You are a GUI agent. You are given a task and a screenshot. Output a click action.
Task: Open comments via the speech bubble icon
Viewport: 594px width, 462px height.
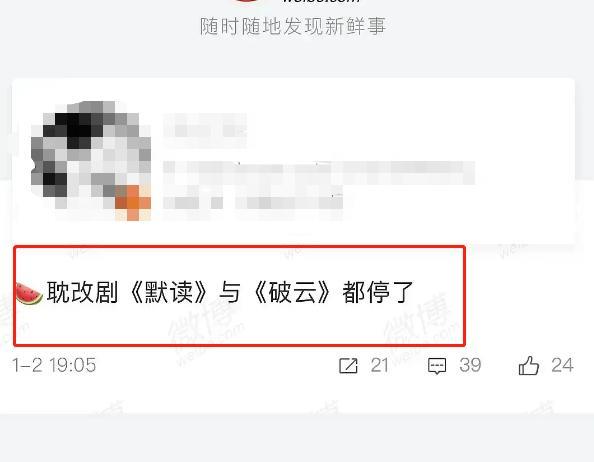point(437,366)
